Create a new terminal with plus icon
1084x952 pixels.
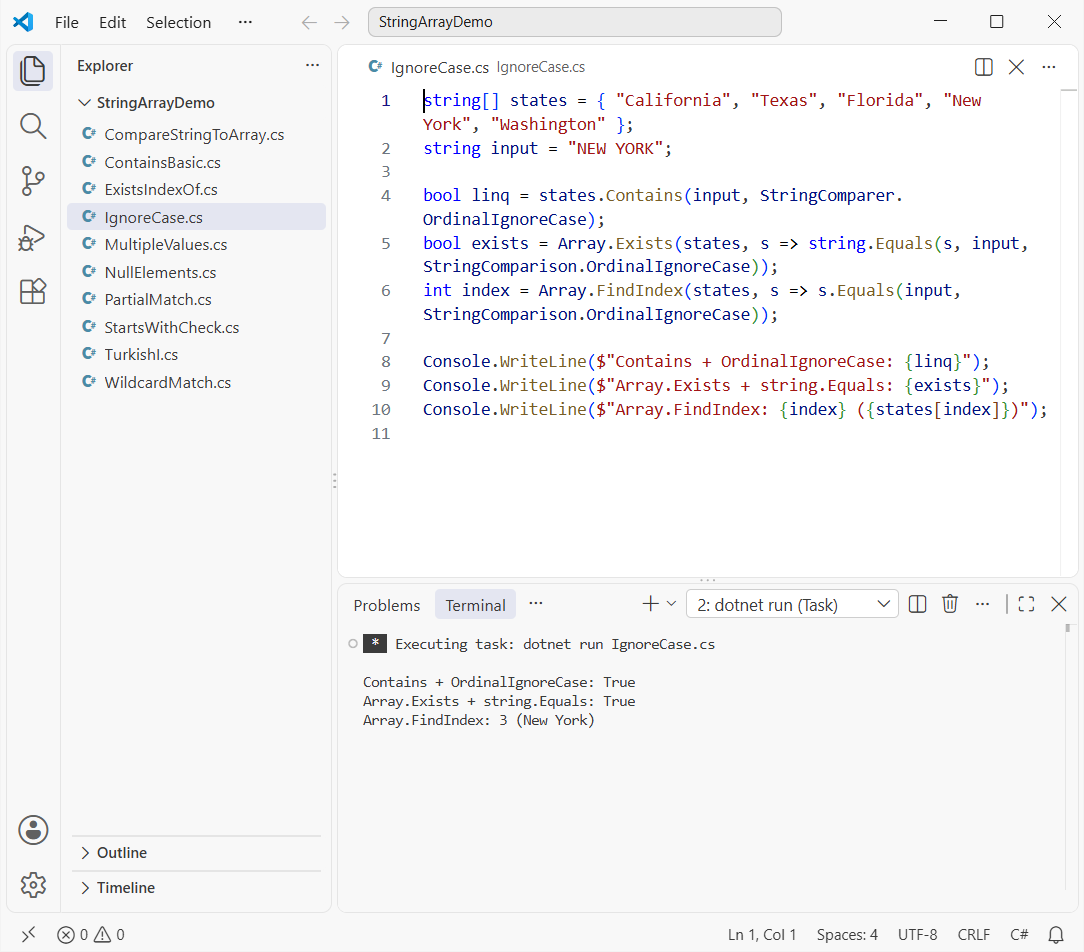coord(650,604)
